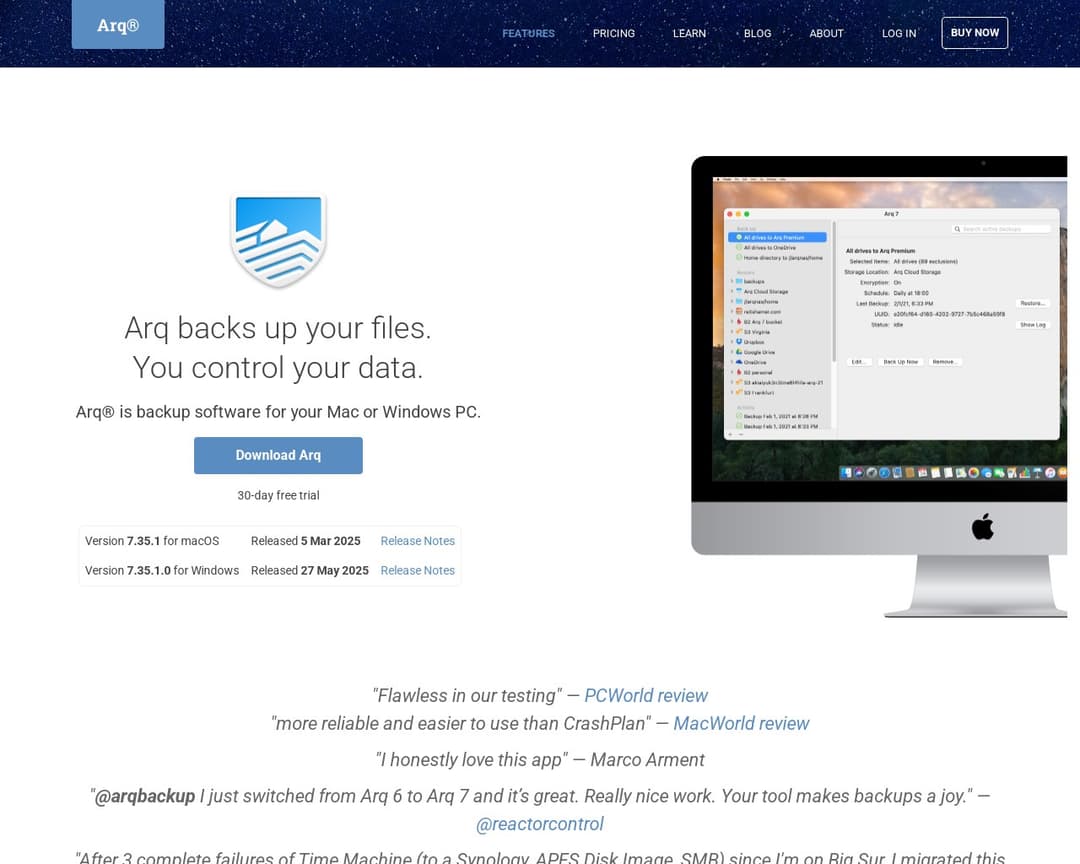The height and width of the screenshot is (864, 1080).
Task: Click the 'Version 7.35.1.0 for Windows' text
Action: pos(162,570)
